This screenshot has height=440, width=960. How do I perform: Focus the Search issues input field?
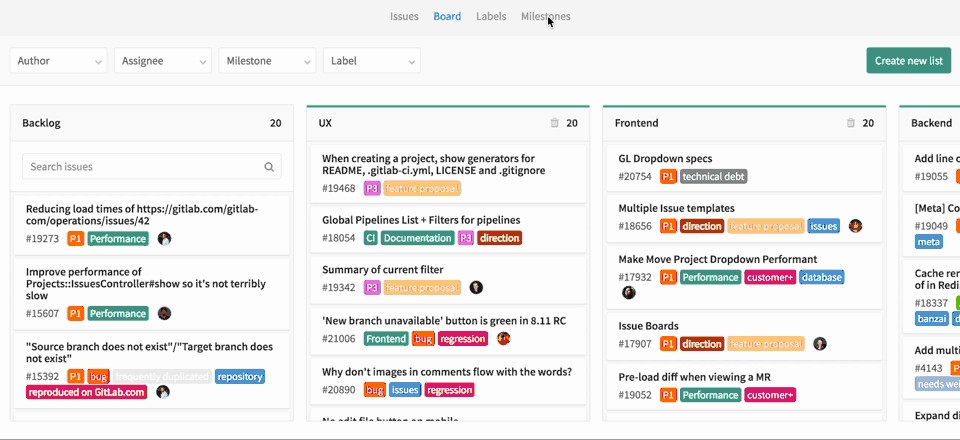coord(140,167)
